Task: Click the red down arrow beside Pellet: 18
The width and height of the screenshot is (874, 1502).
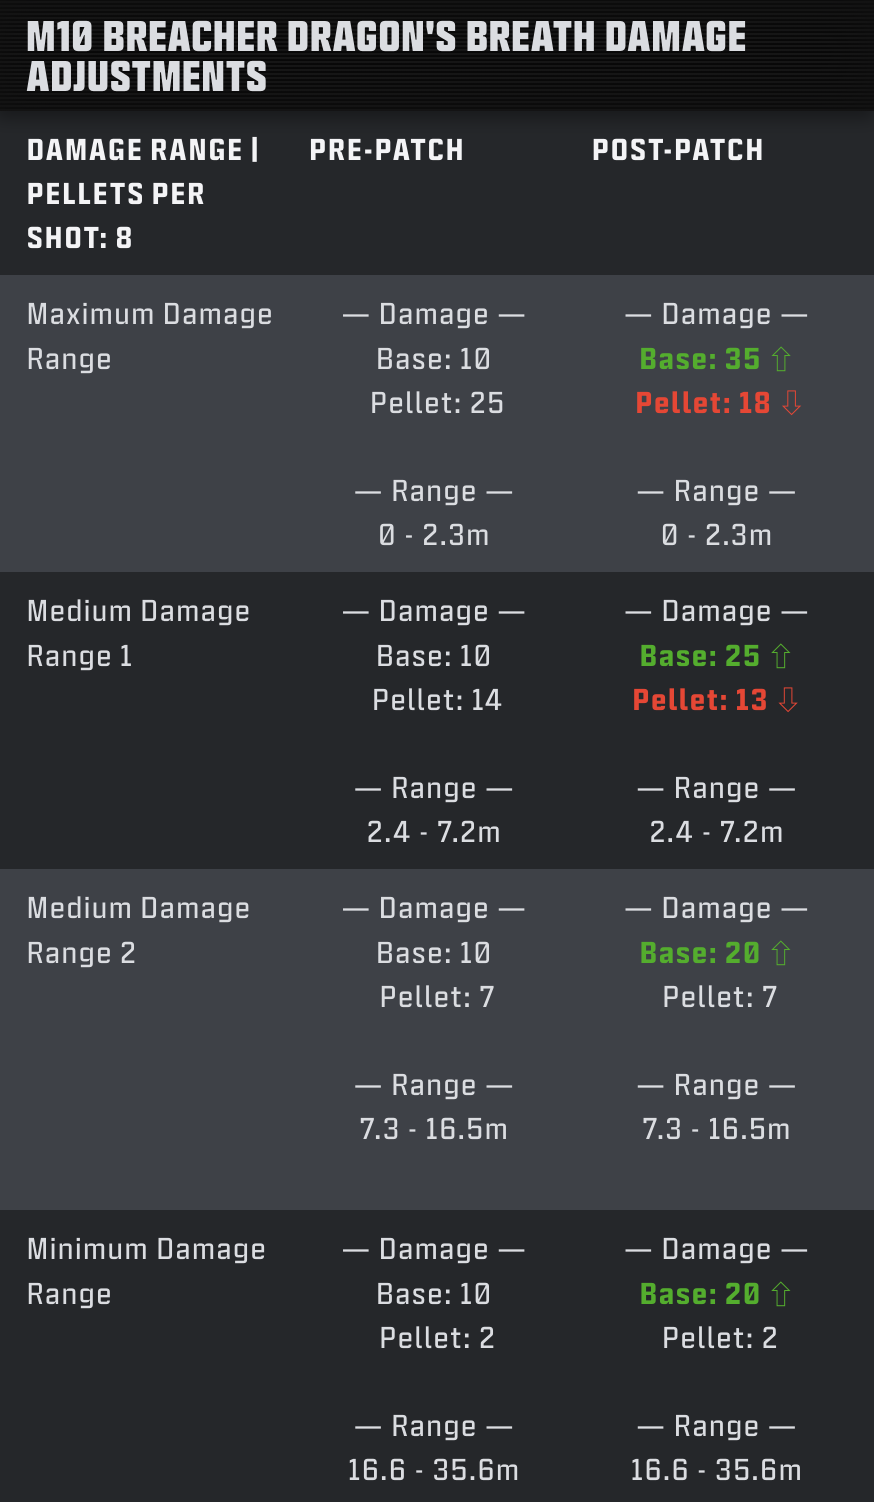Action: click(791, 403)
